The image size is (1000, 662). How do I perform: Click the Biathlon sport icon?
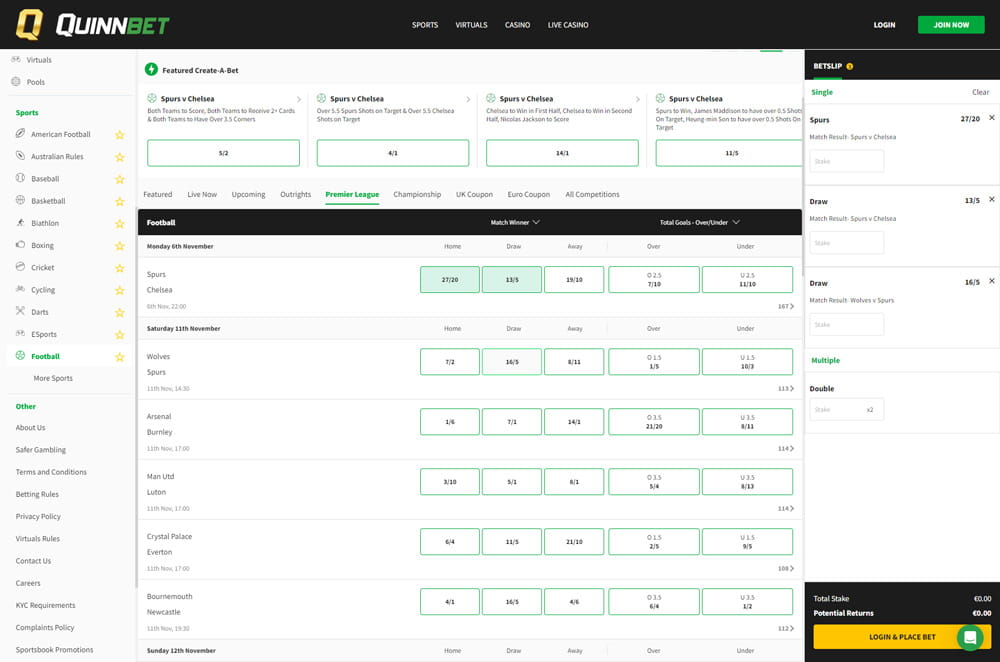click(x=20, y=223)
